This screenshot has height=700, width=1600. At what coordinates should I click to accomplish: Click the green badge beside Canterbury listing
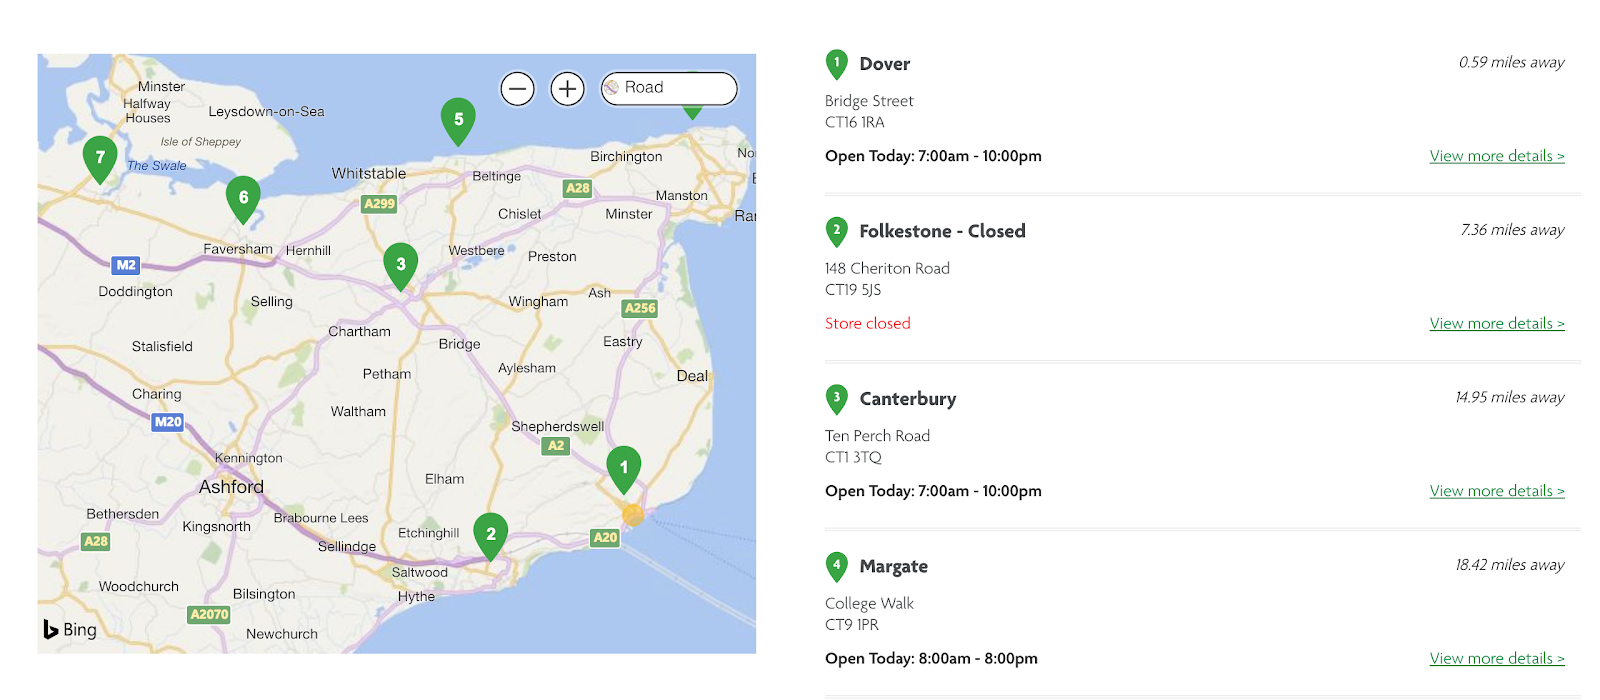[x=836, y=399]
